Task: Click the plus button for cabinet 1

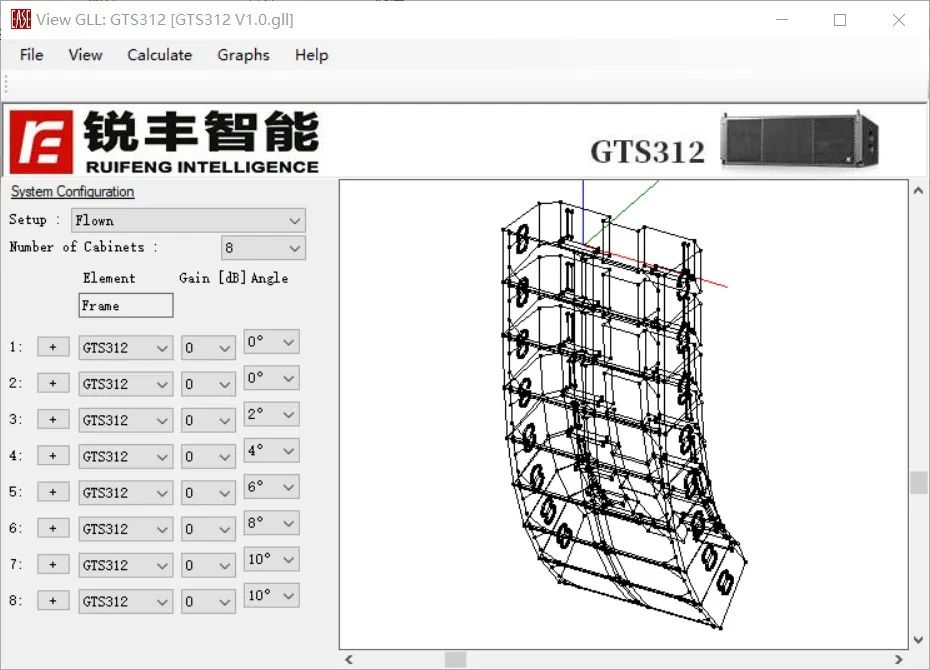Action: (x=53, y=347)
